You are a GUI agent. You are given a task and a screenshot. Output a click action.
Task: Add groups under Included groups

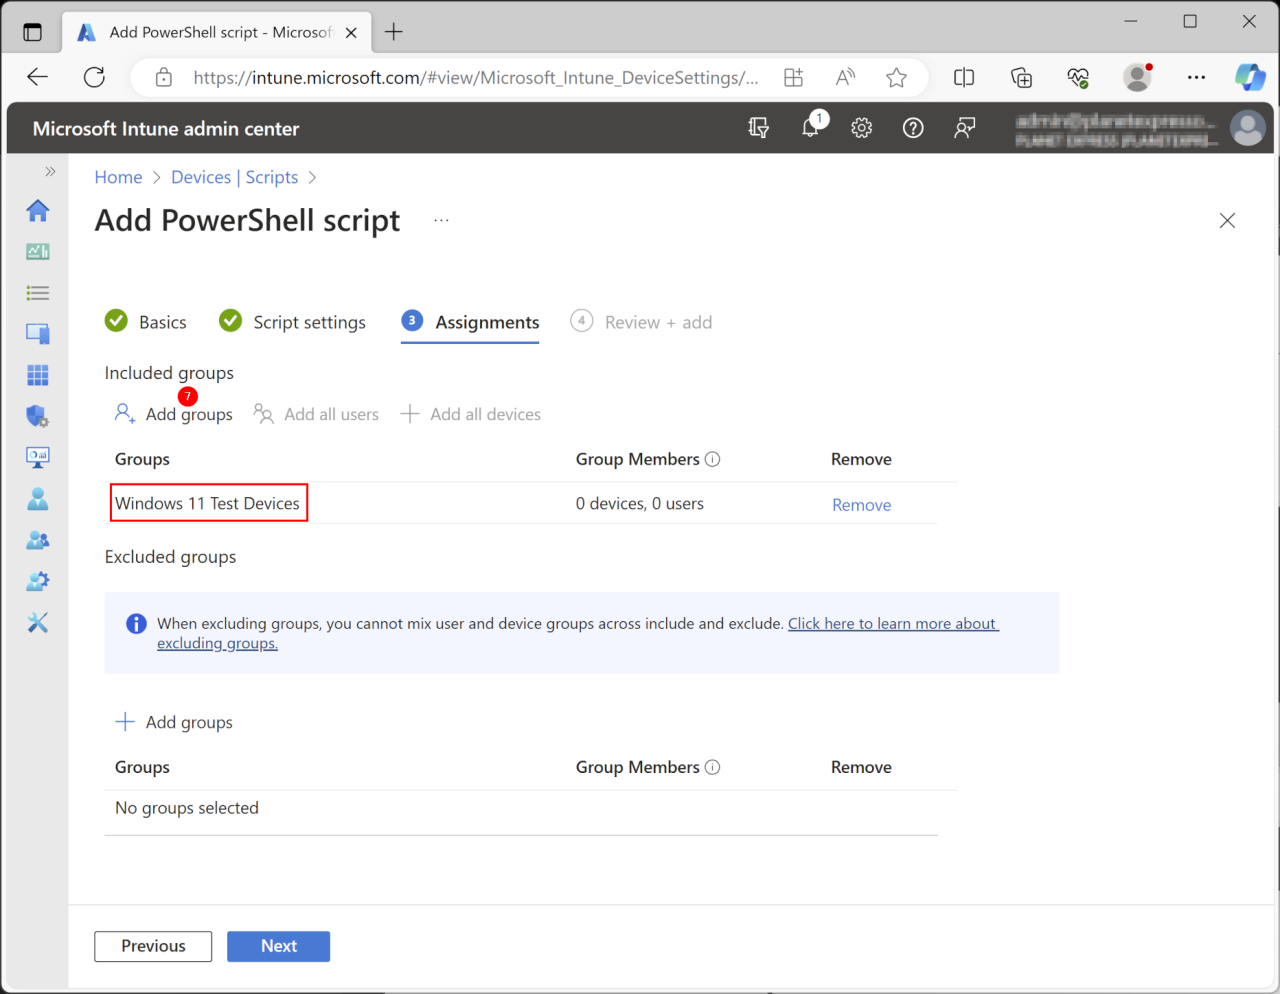click(x=174, y=414)
